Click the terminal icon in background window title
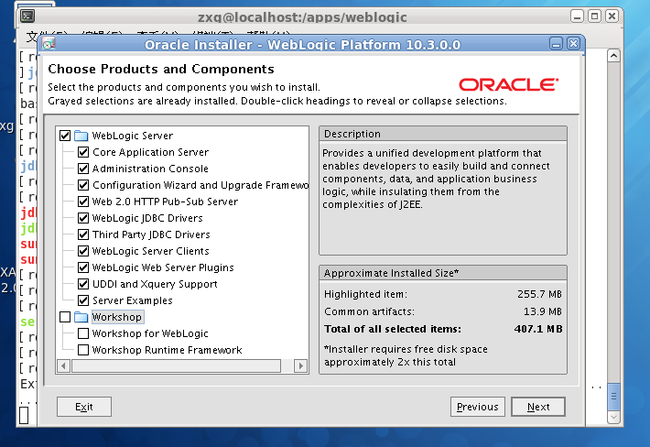The image size is (650, 447). (x=28, y=16)
